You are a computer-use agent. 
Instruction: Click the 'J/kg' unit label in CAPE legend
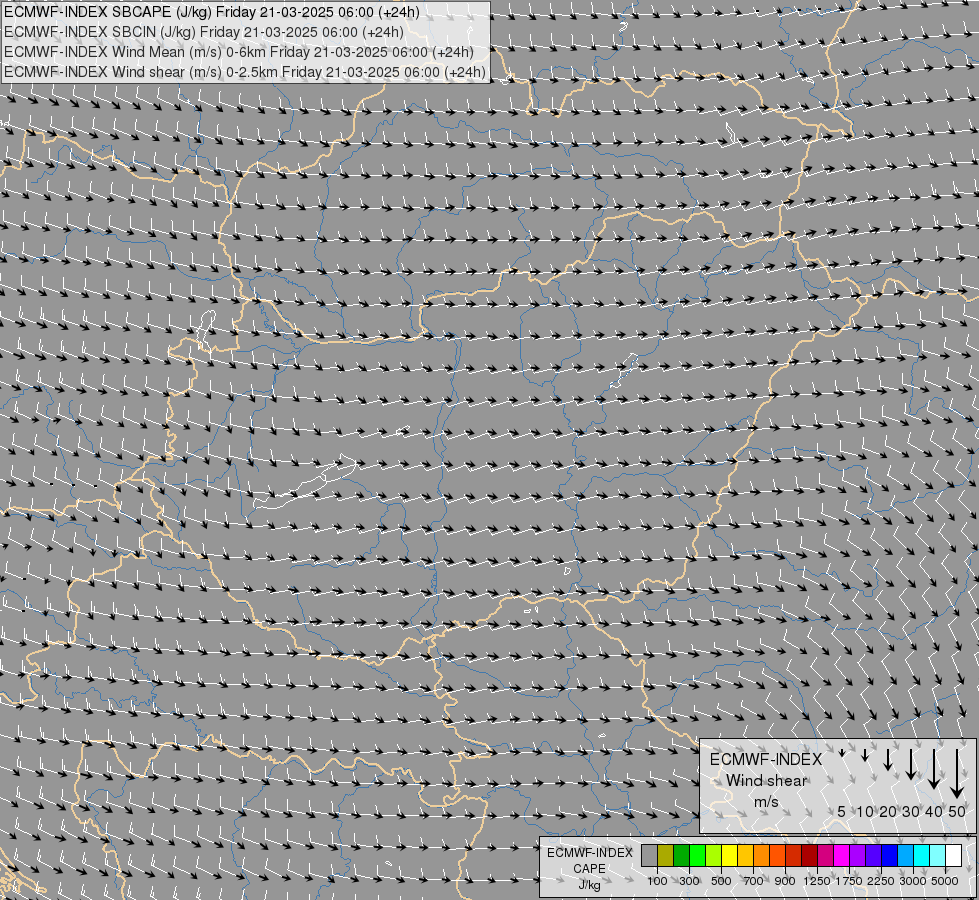pos(589,885)
